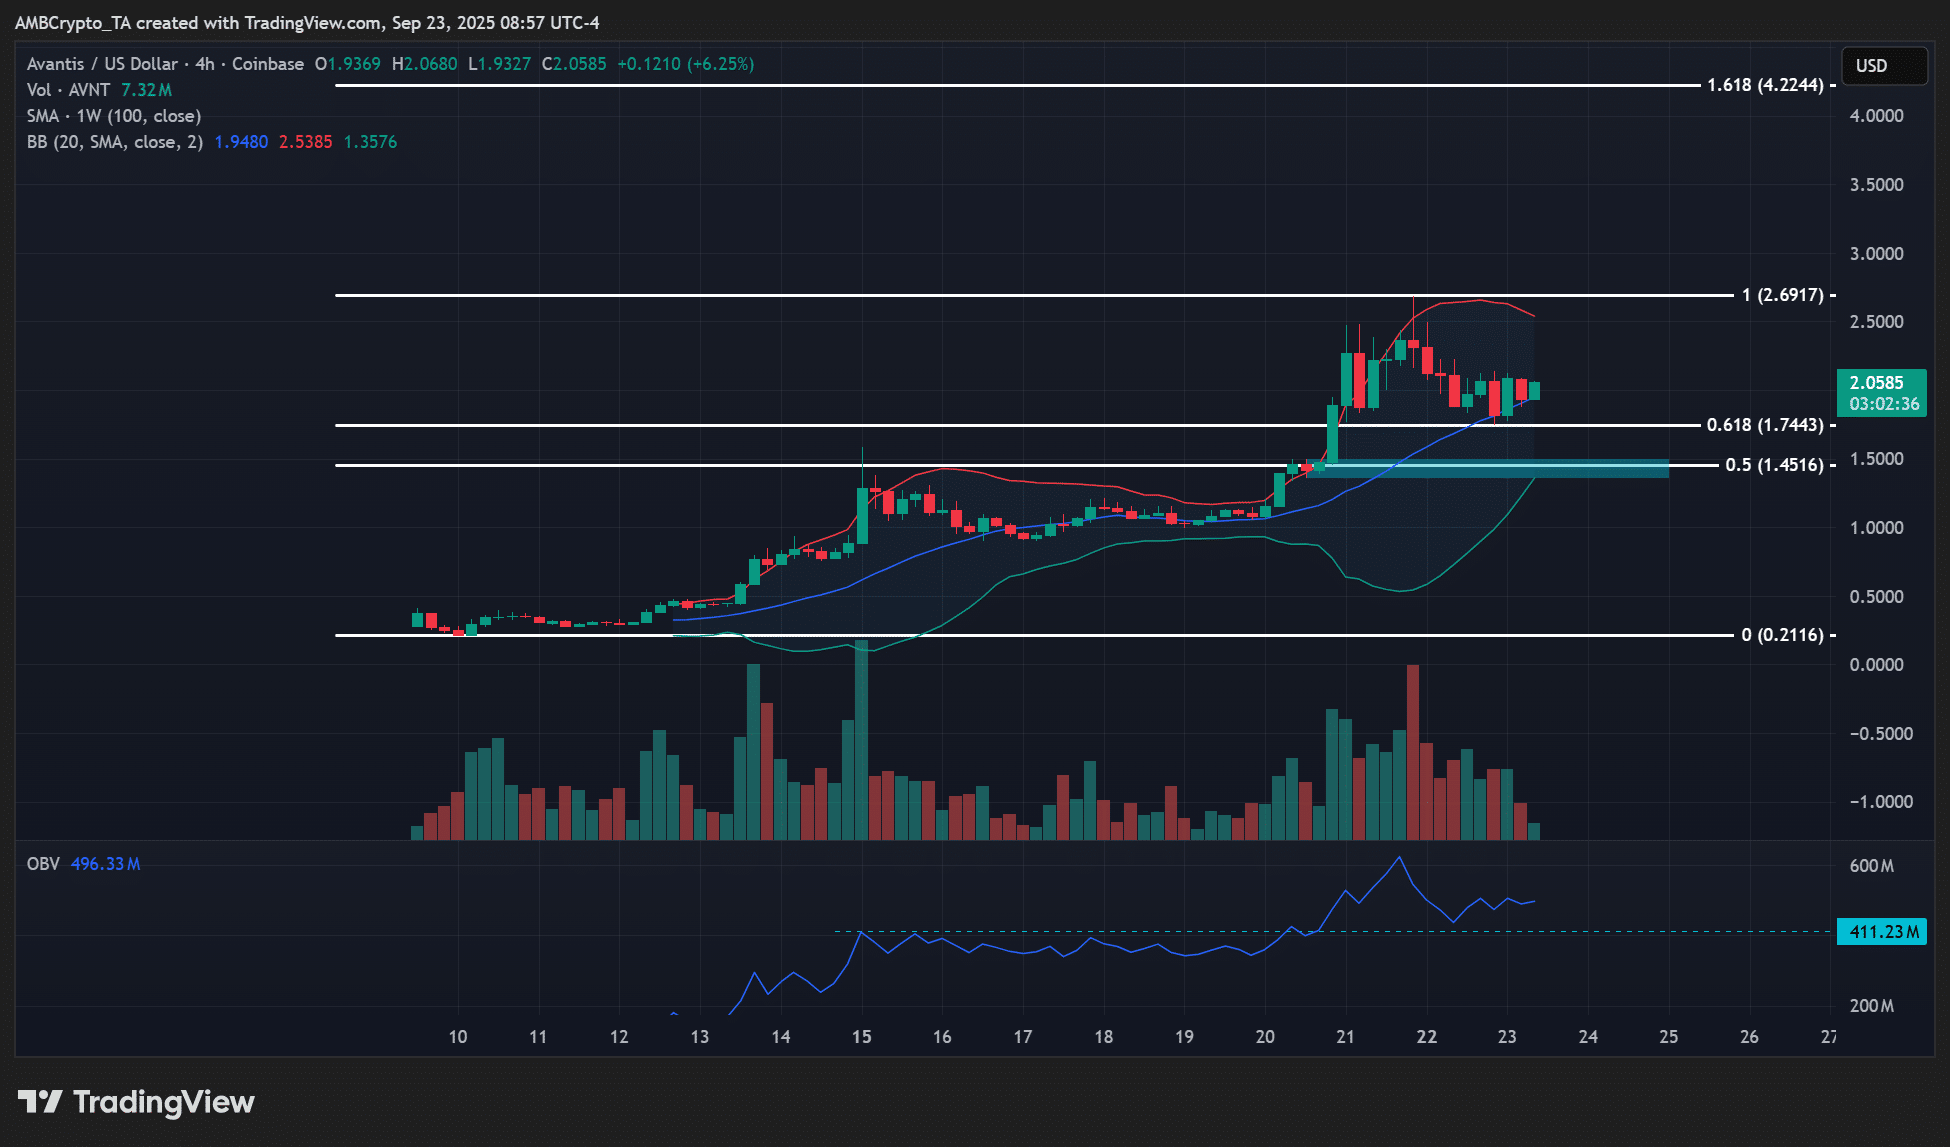Viewport: 1950px width, 1147px height.
Task: Click the cyan 411.23M OBV level tag
Action: click(1882, 932)
